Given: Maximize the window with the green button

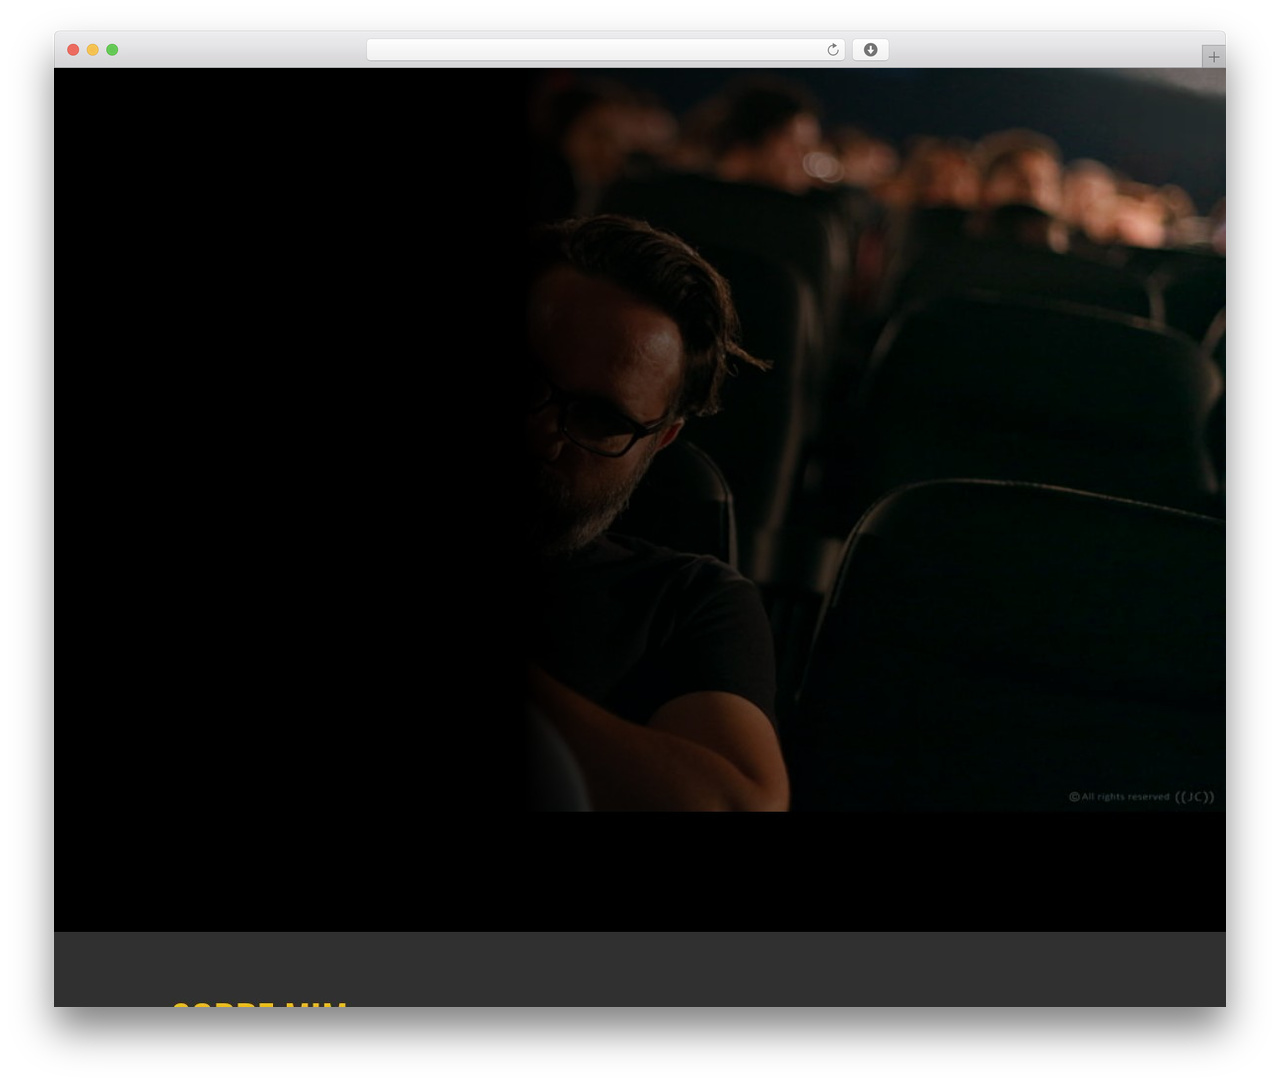Looking at the screenshot, I should (x=112, y=50).
